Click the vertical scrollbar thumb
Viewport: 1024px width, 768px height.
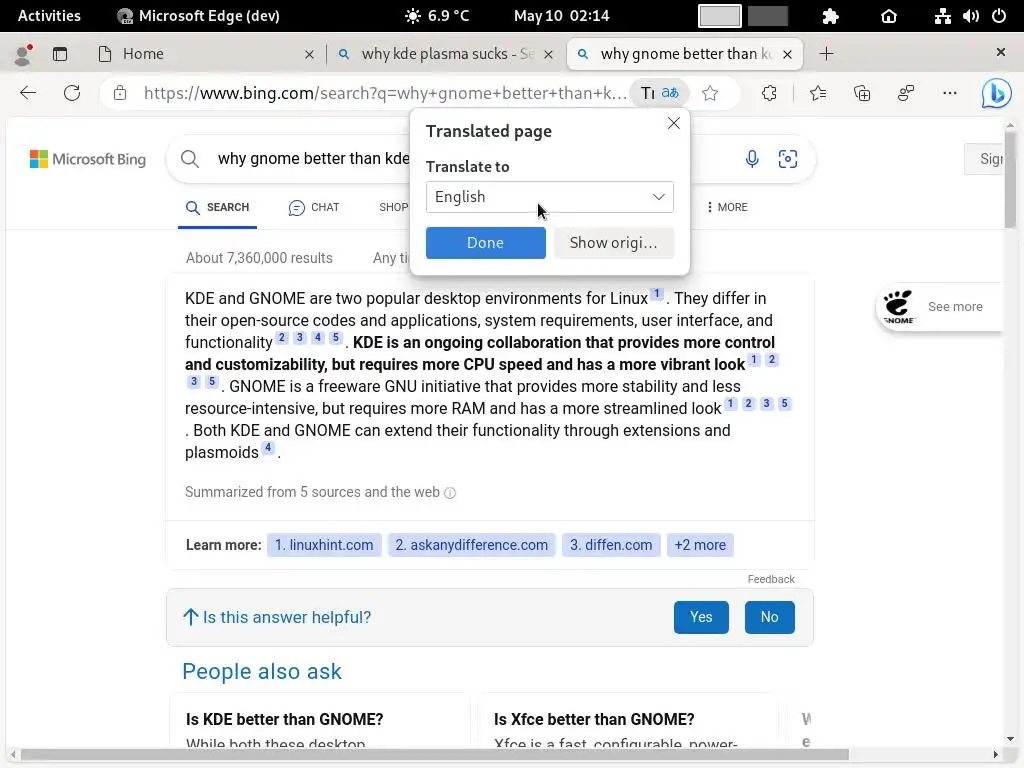(x=1010, y=180)
